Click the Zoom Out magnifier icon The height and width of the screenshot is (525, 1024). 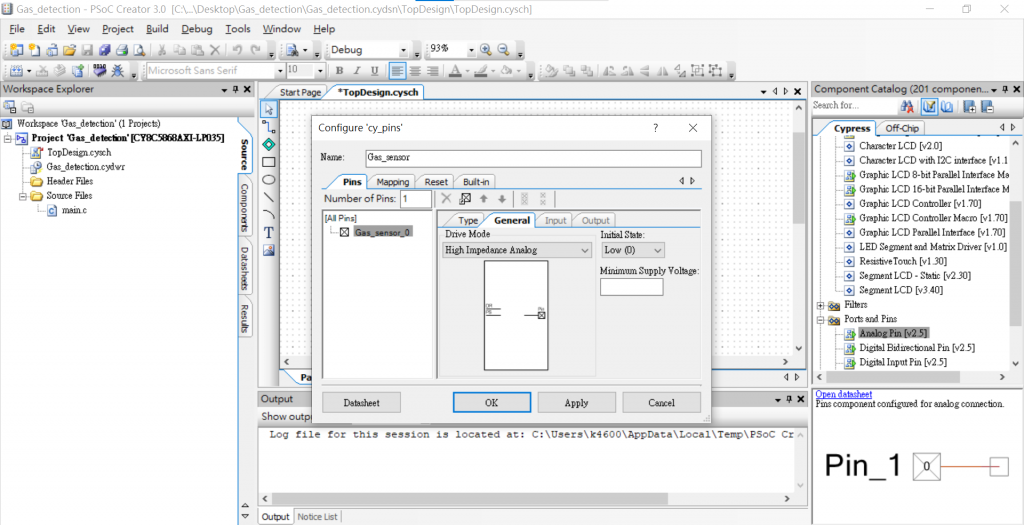pyautogui.click(x=504, y=50)
